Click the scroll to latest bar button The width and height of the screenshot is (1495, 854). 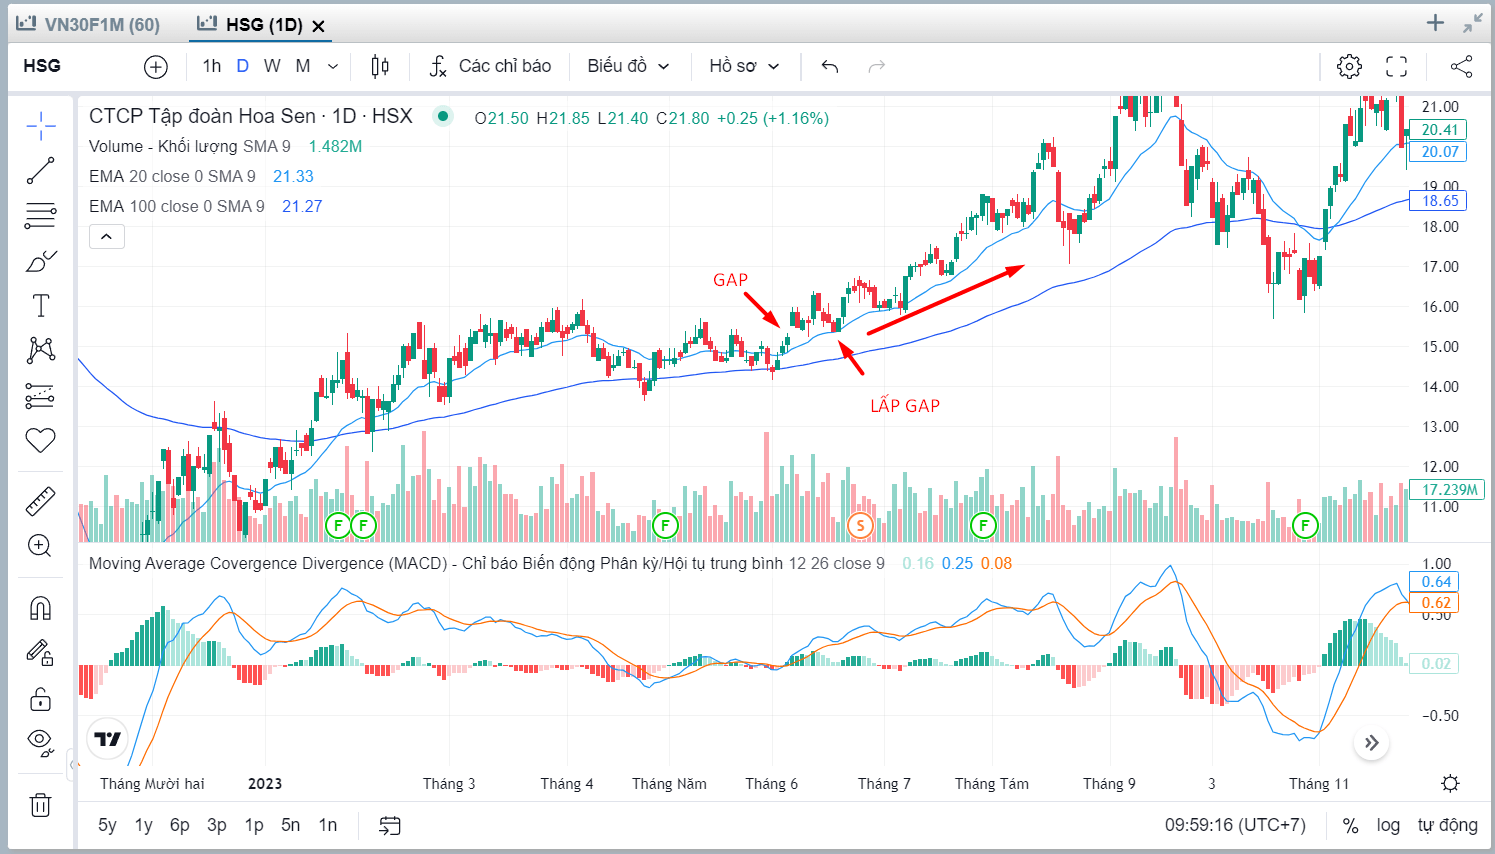(x=1372, y=742)
